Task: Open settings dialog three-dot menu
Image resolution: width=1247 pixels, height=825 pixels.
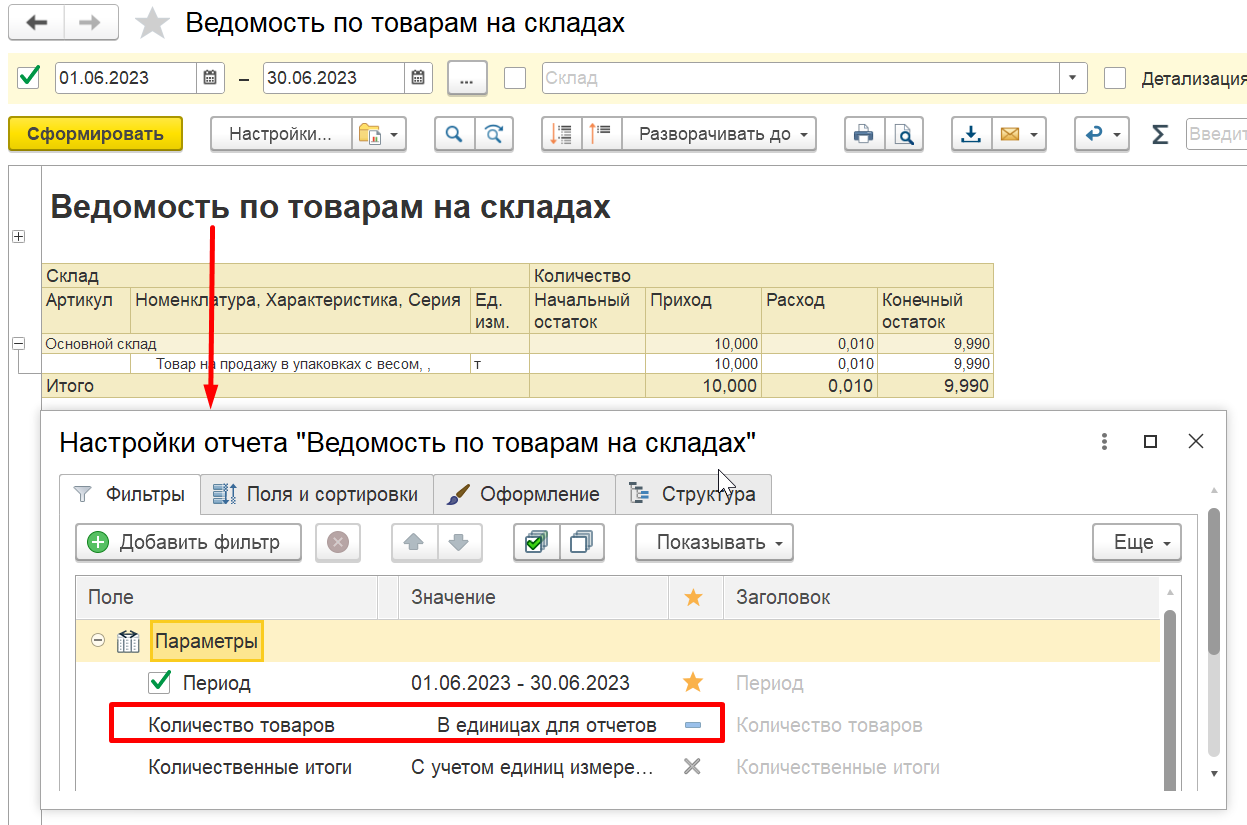Action: (x=1105, y=441)
